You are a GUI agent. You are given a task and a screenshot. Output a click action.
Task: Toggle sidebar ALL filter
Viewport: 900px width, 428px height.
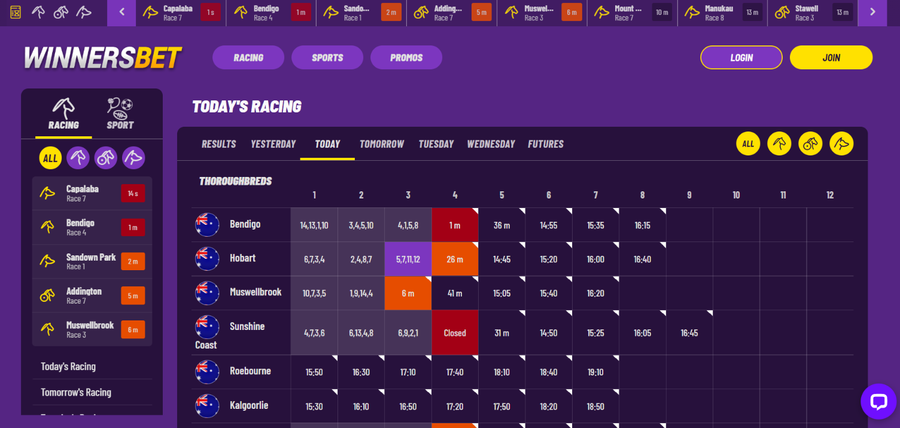pos(51,158)
